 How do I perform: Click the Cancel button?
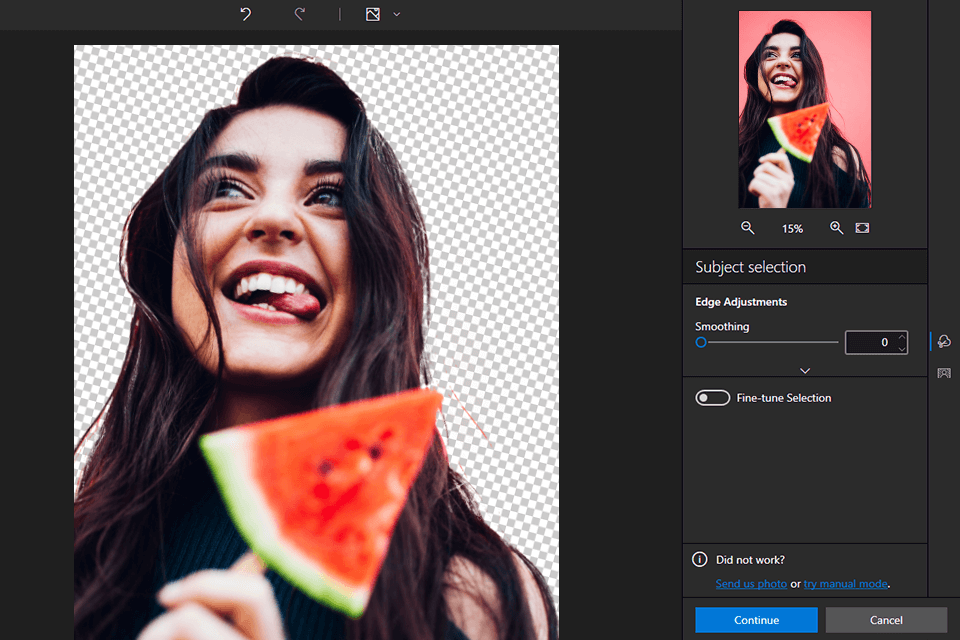(886, 620)
